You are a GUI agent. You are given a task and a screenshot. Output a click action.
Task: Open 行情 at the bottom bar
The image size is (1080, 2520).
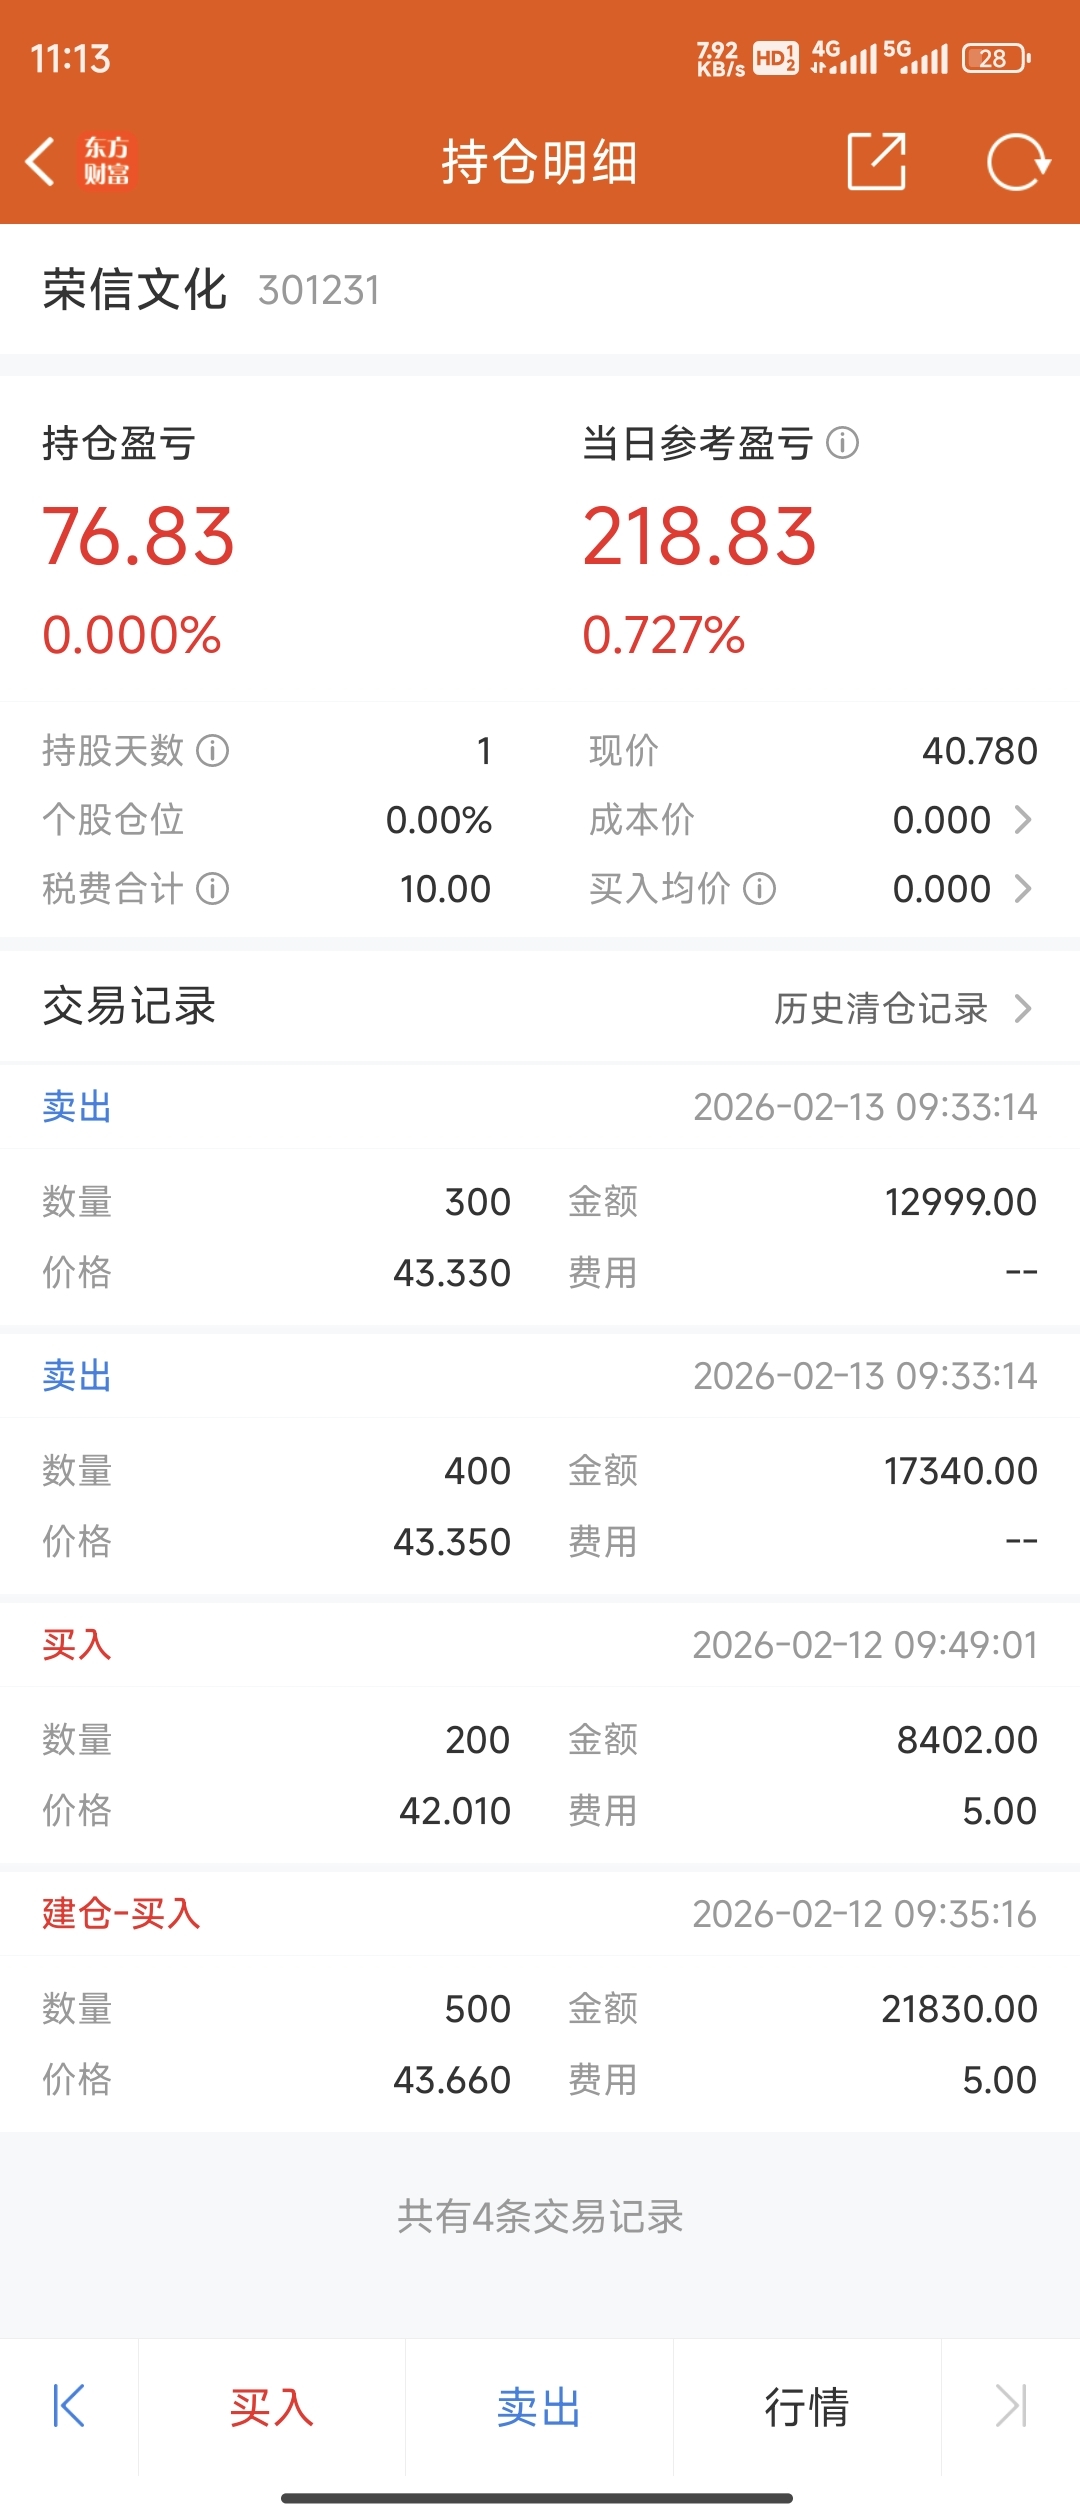click(807, 2406)
